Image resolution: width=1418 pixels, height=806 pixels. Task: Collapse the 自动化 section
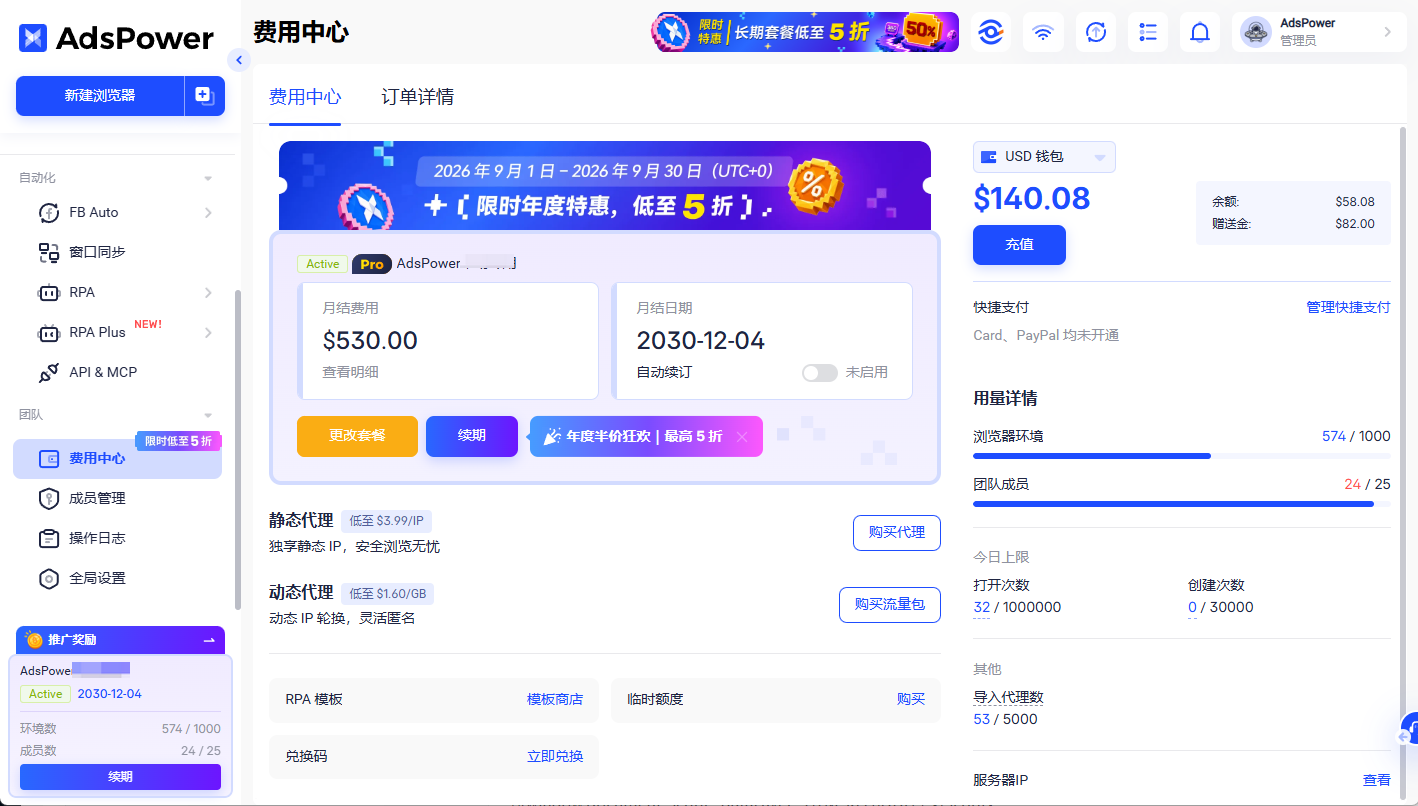(208, 178)
